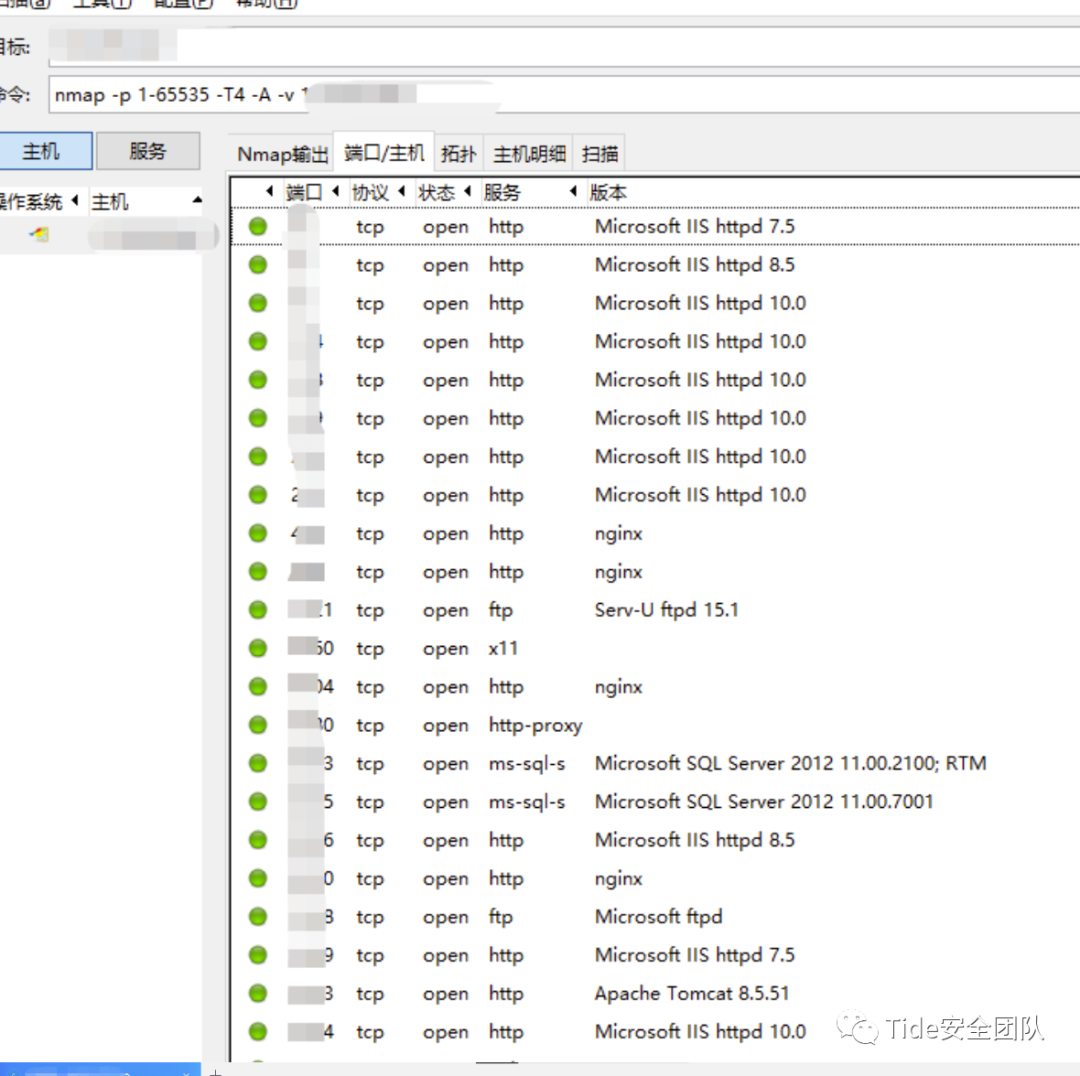The width and height of the screenshot is (1080, 1076).
Task: Switch to the 扫描 tab
Action: click(x=599, y=154)
